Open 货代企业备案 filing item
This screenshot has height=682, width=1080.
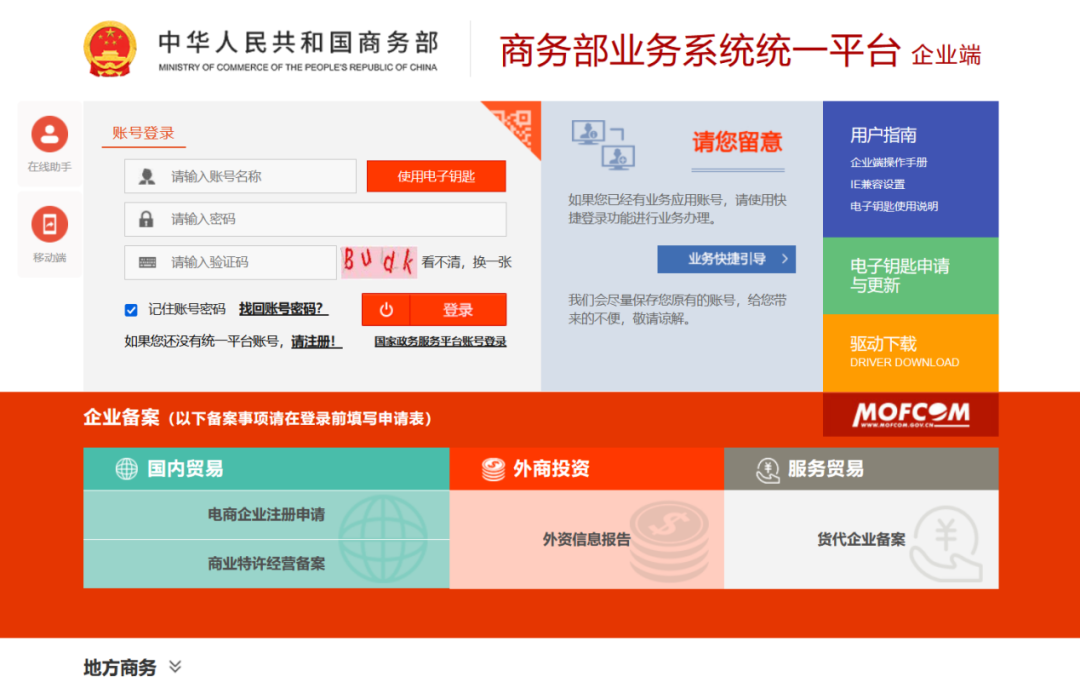[x=861, y=539]
